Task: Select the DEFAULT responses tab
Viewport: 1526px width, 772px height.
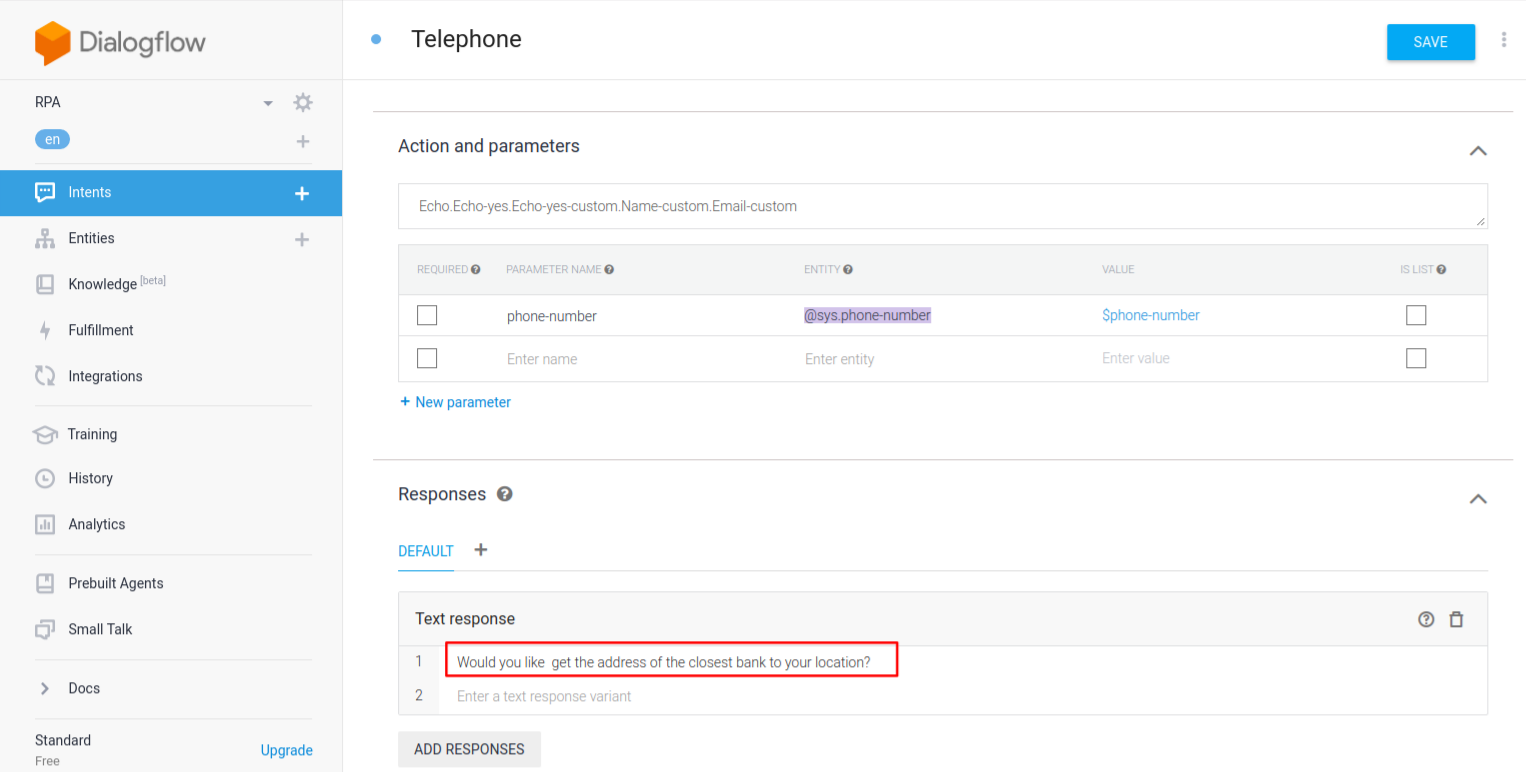Action: [x=426, y=551]
